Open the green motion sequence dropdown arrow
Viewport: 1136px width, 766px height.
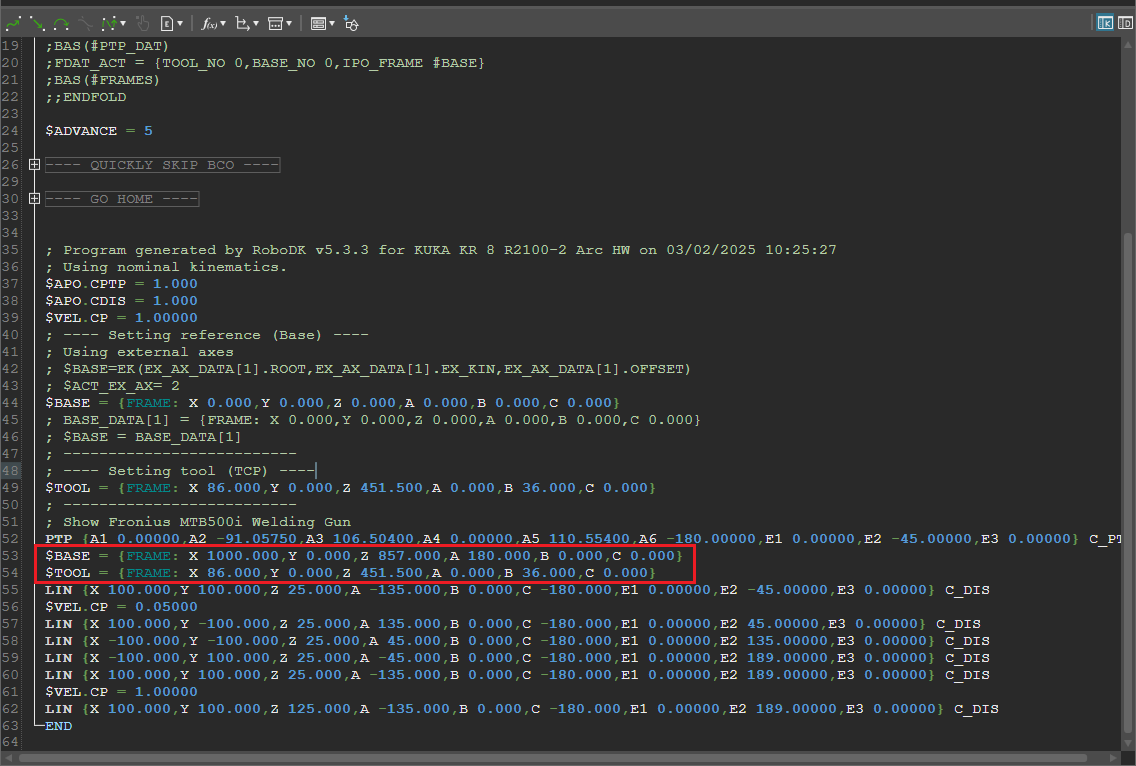[122, 22]
